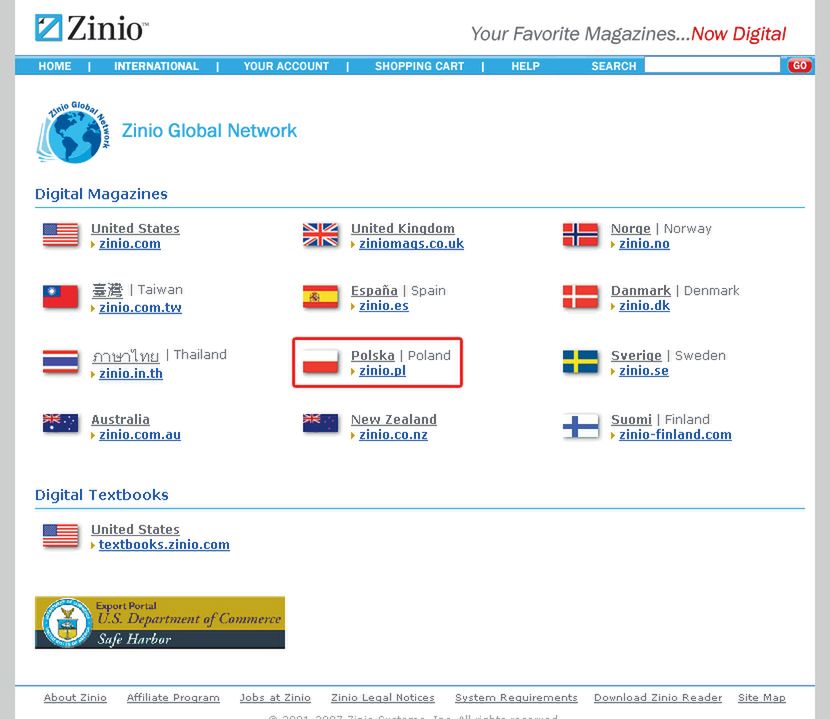This screenshot has height=719, width=830.
Task: Open the HOME menu item
Action: click(55, 66)
